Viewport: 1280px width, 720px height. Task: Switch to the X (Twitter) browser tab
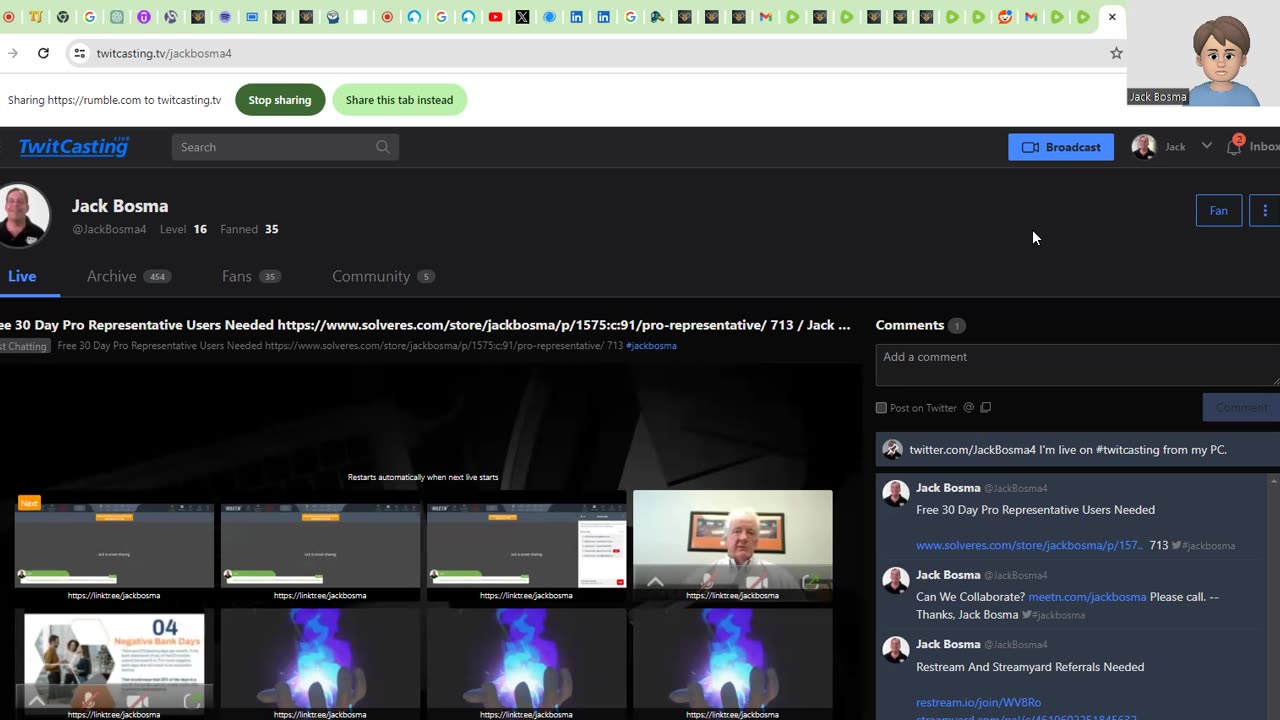(x=522, y=17)
